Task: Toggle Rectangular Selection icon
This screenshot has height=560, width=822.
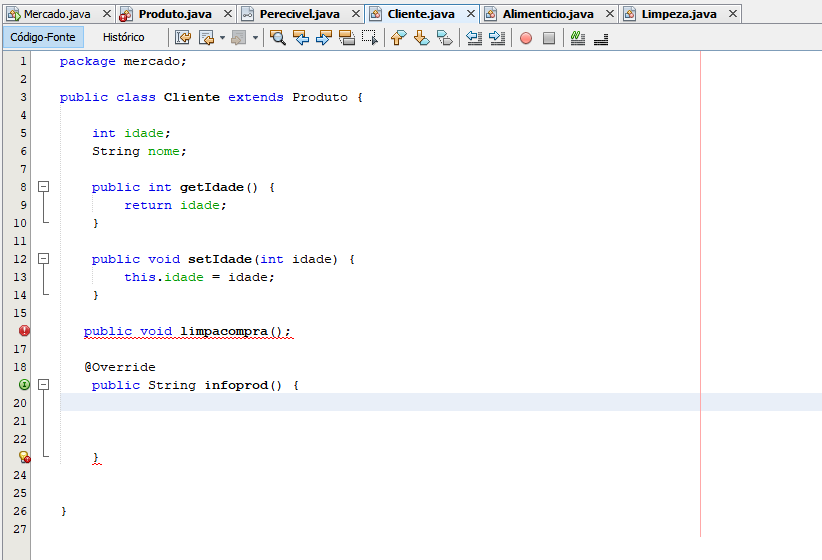Action: coord(370,38)
